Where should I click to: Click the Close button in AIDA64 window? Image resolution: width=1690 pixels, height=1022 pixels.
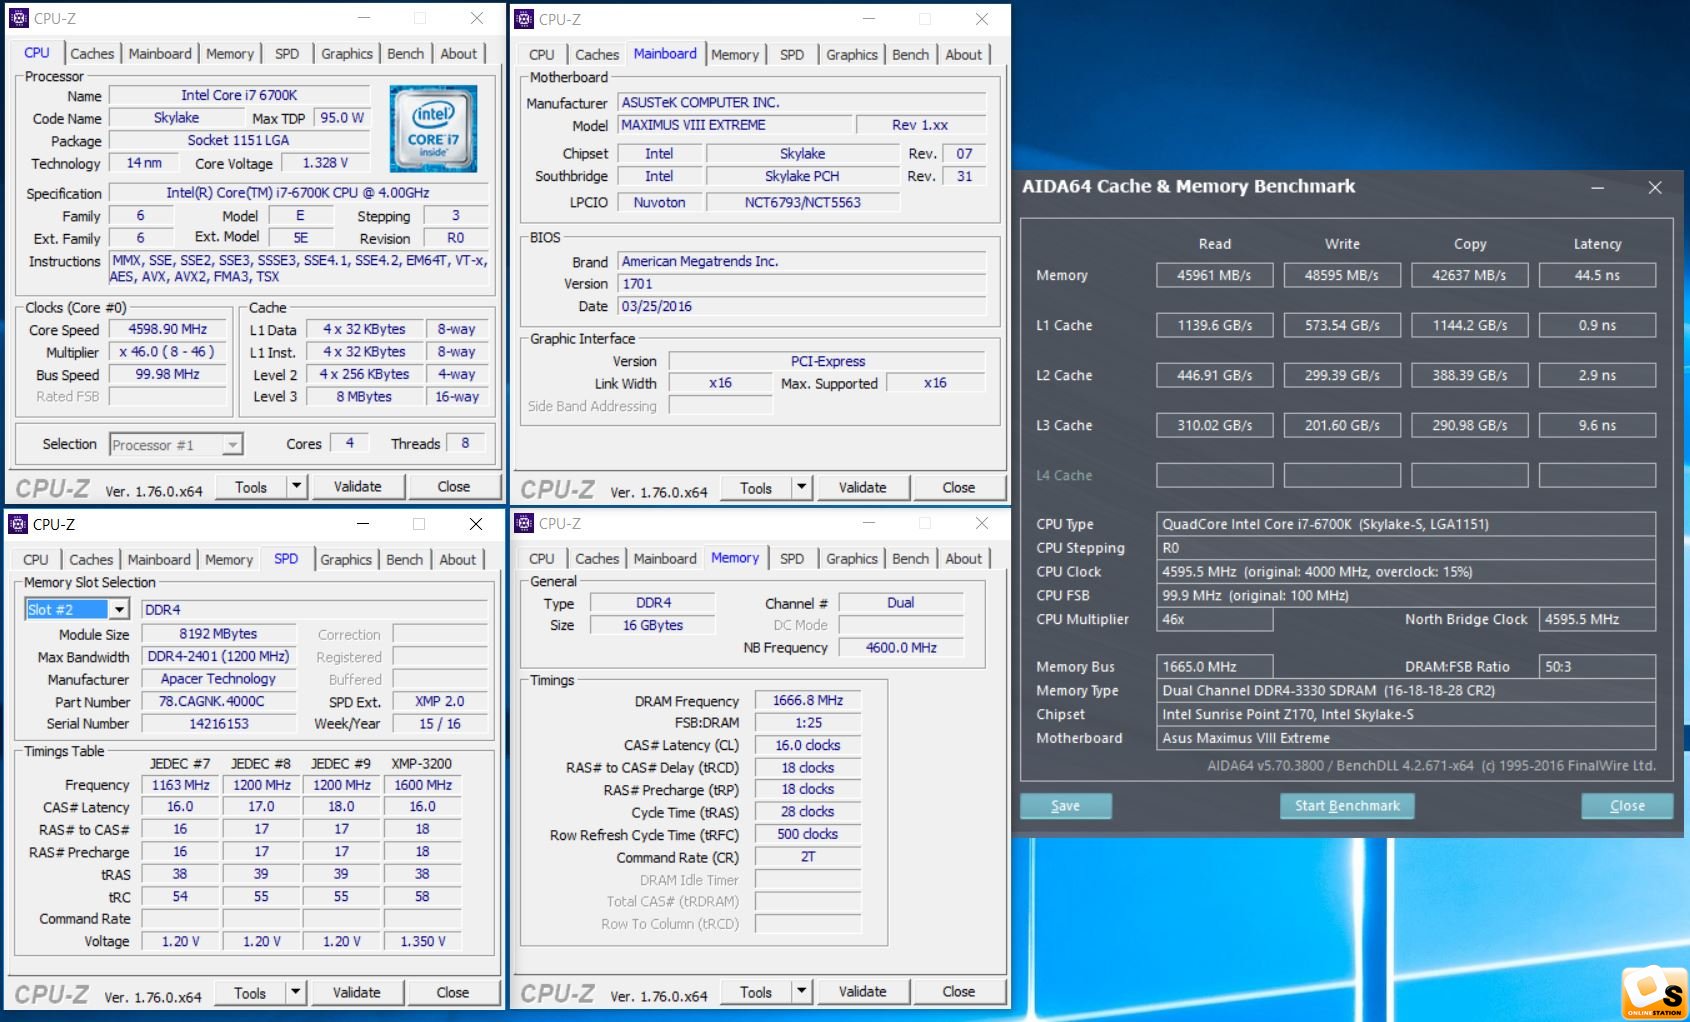click(x=1627, y=806)
